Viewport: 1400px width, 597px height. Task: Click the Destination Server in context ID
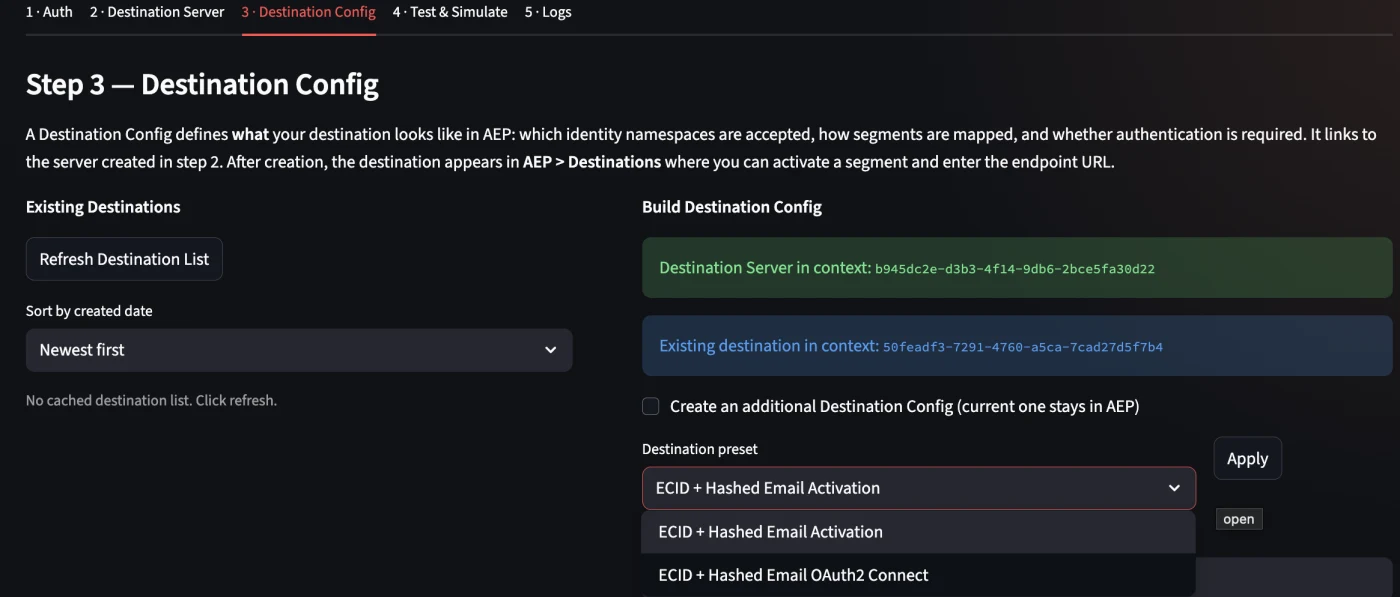click(x=1015, y=269)
